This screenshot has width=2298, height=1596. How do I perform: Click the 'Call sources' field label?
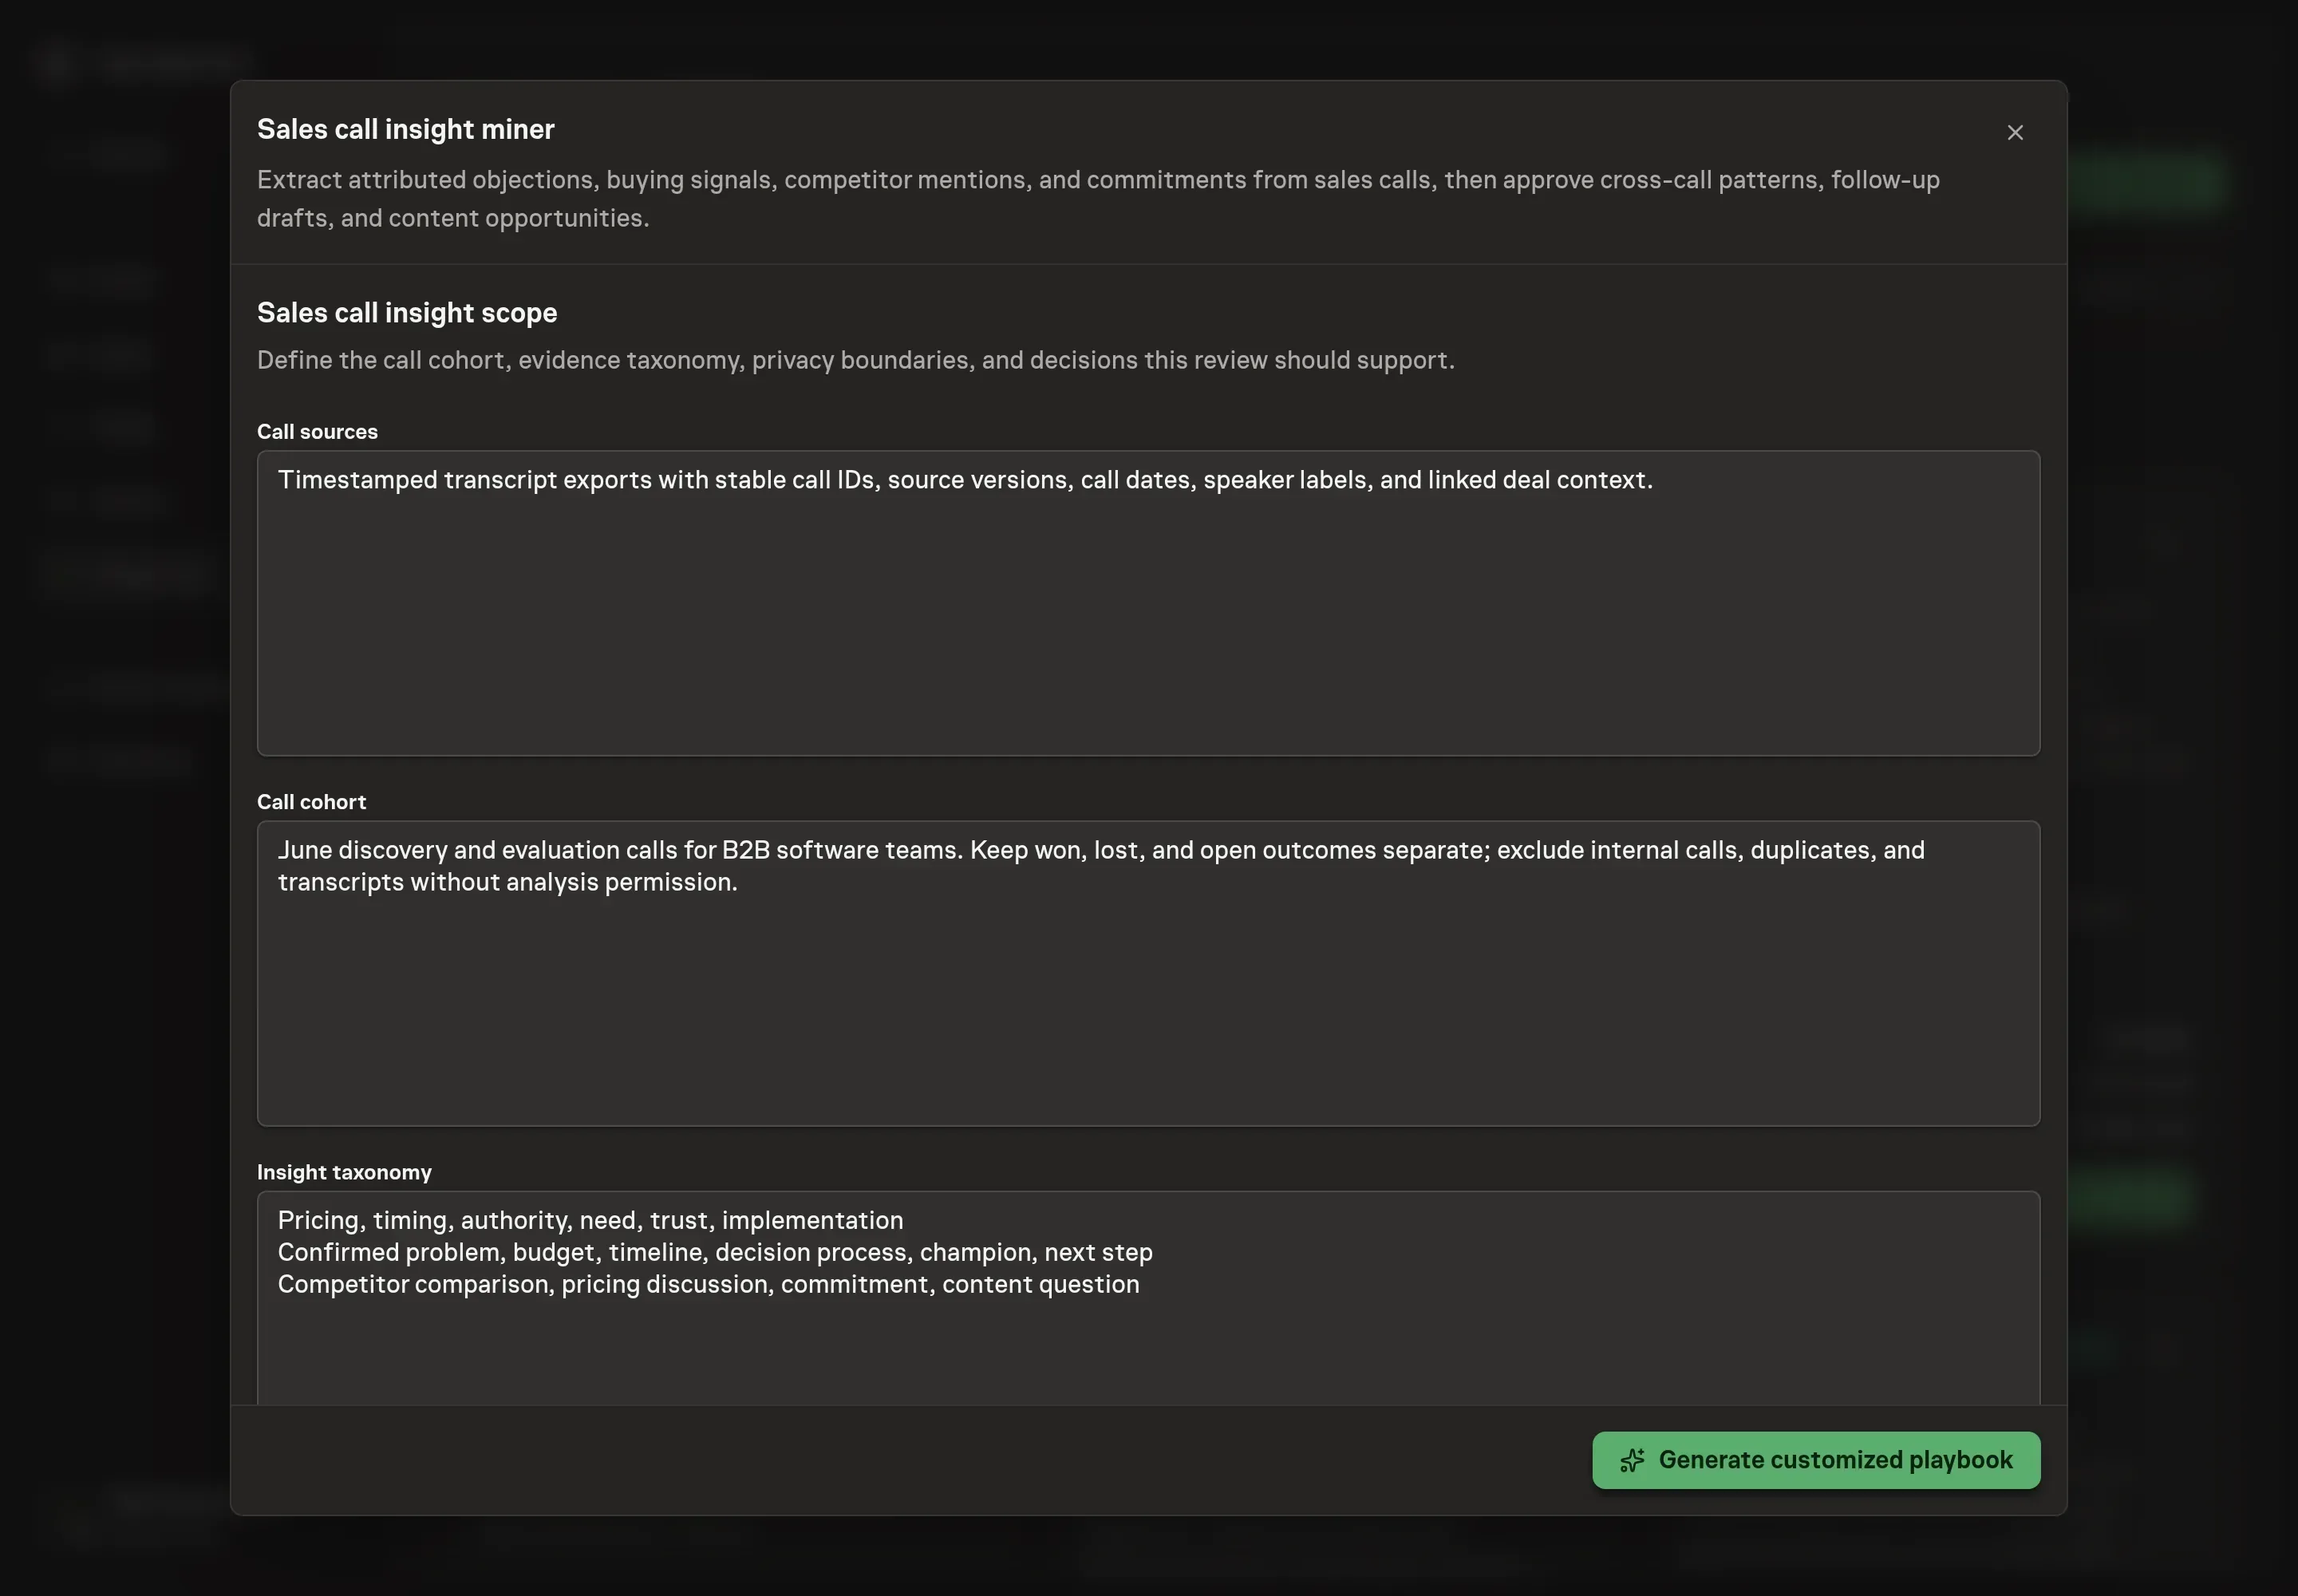click(x=317, y=431)
